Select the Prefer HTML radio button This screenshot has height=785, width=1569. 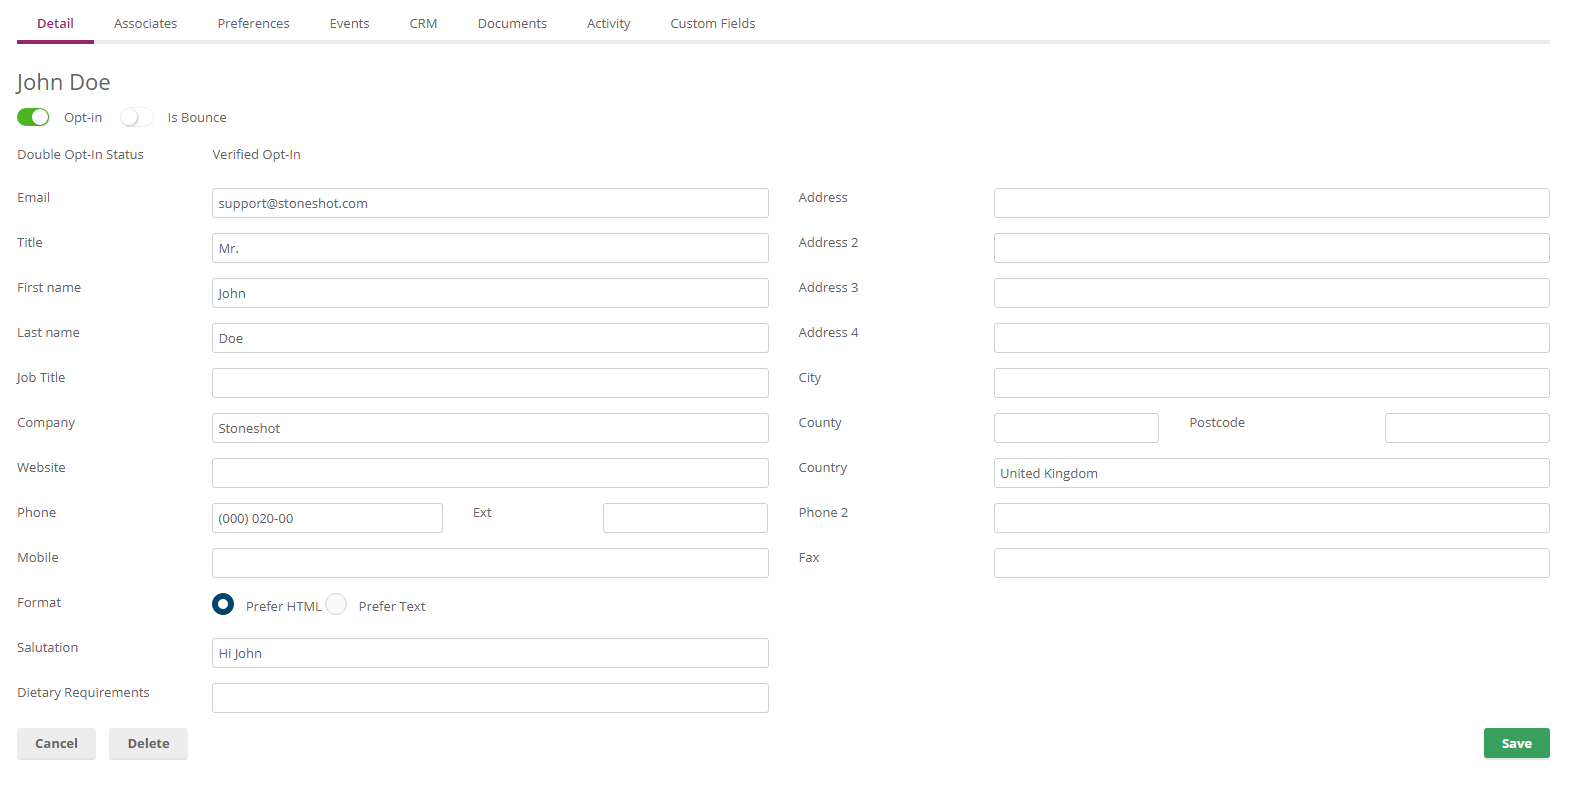pos(223,604)
